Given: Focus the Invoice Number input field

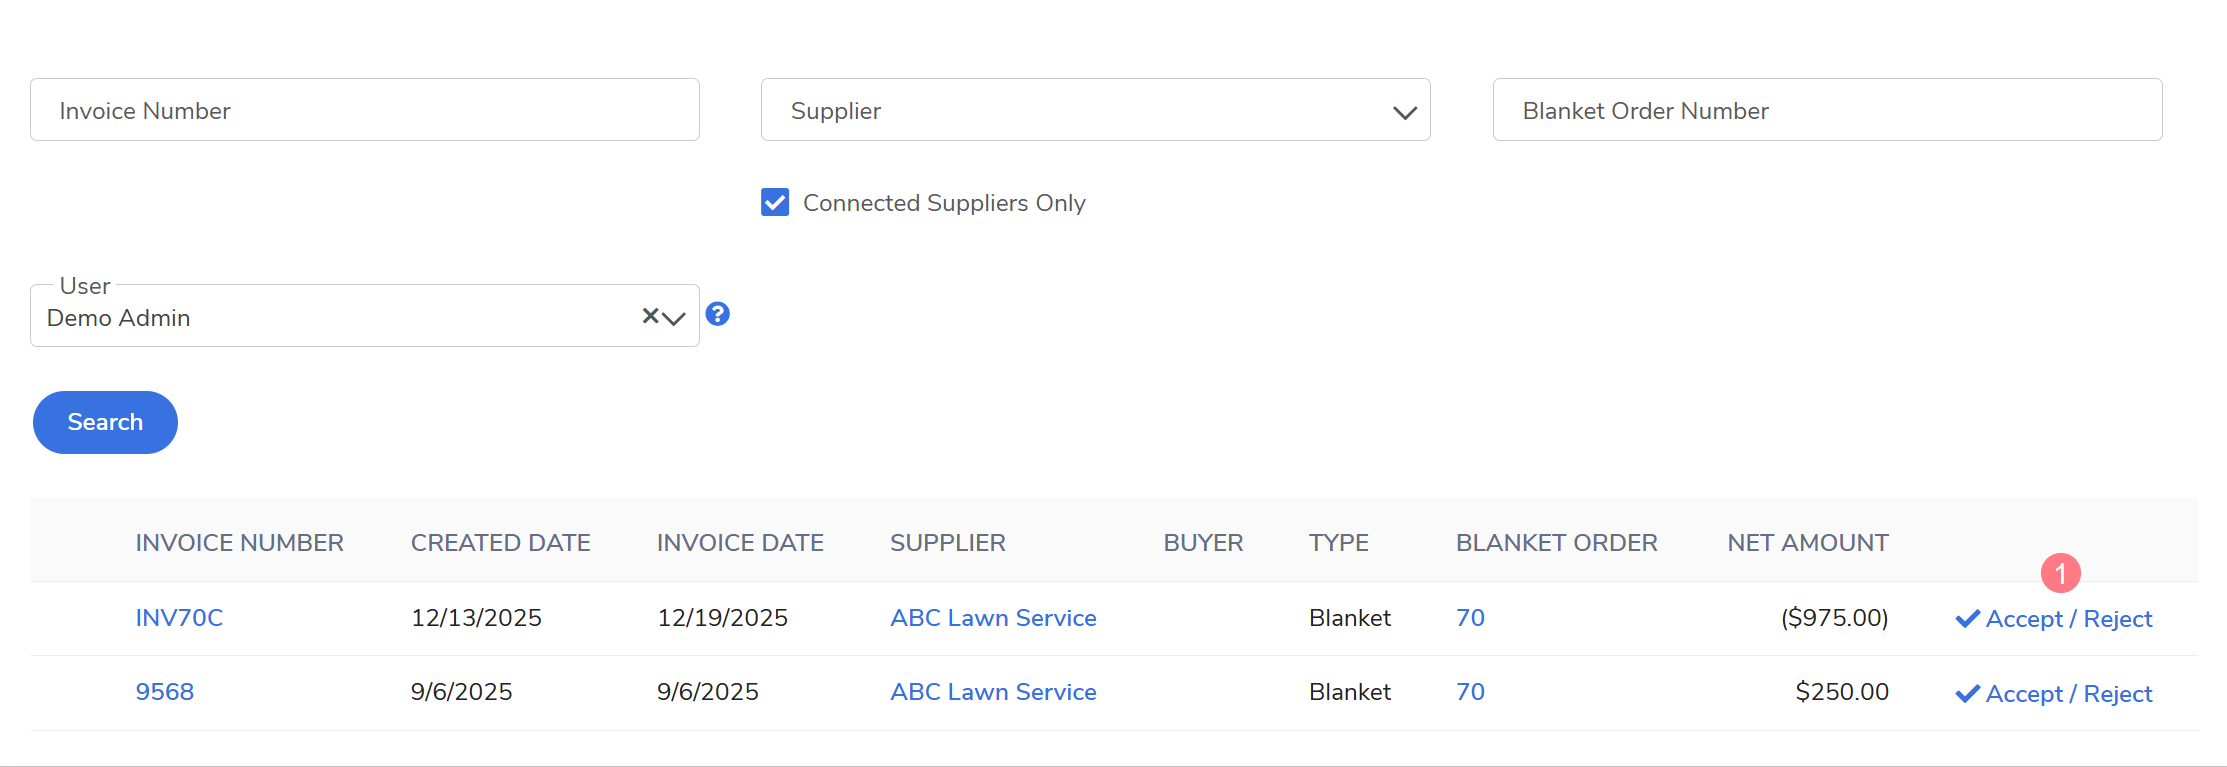Looking at the screenshot, I should [365, 110].
